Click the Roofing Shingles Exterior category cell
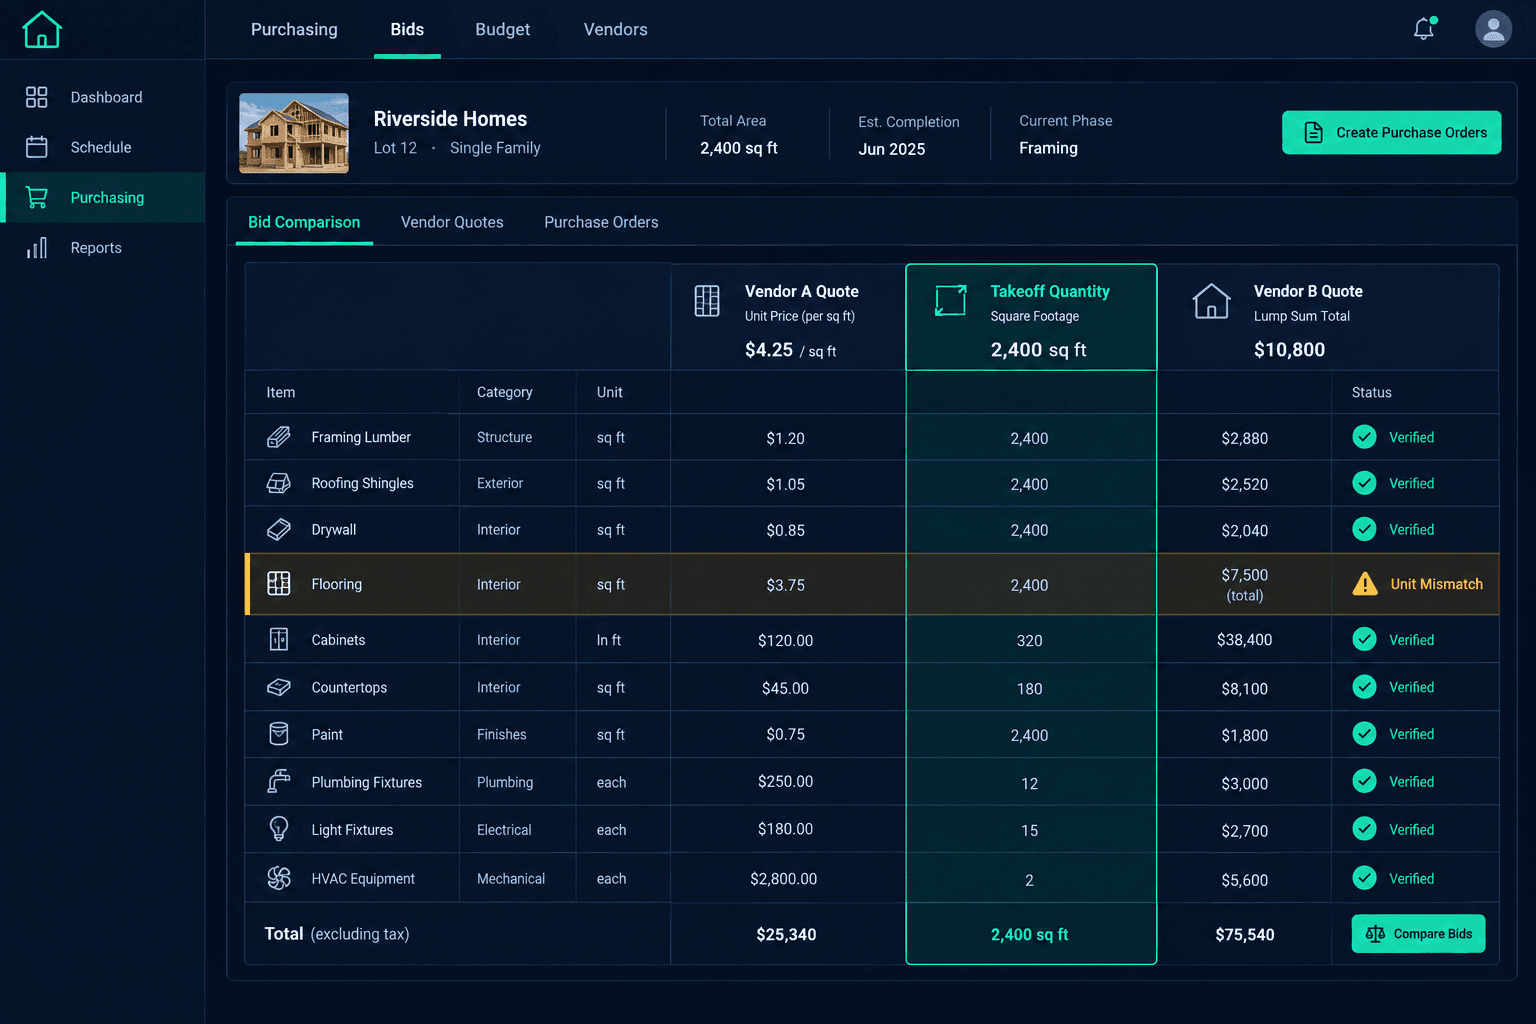 click(x=500, y=483)
